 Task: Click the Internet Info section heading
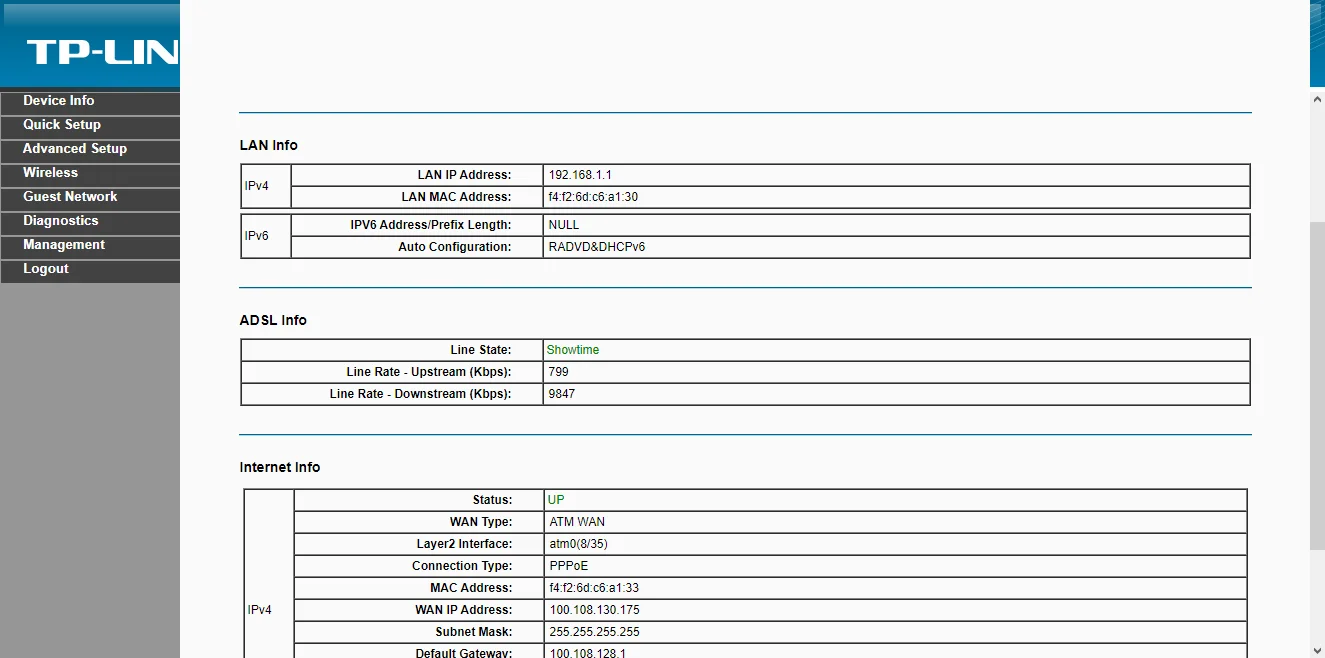(280, 467)
